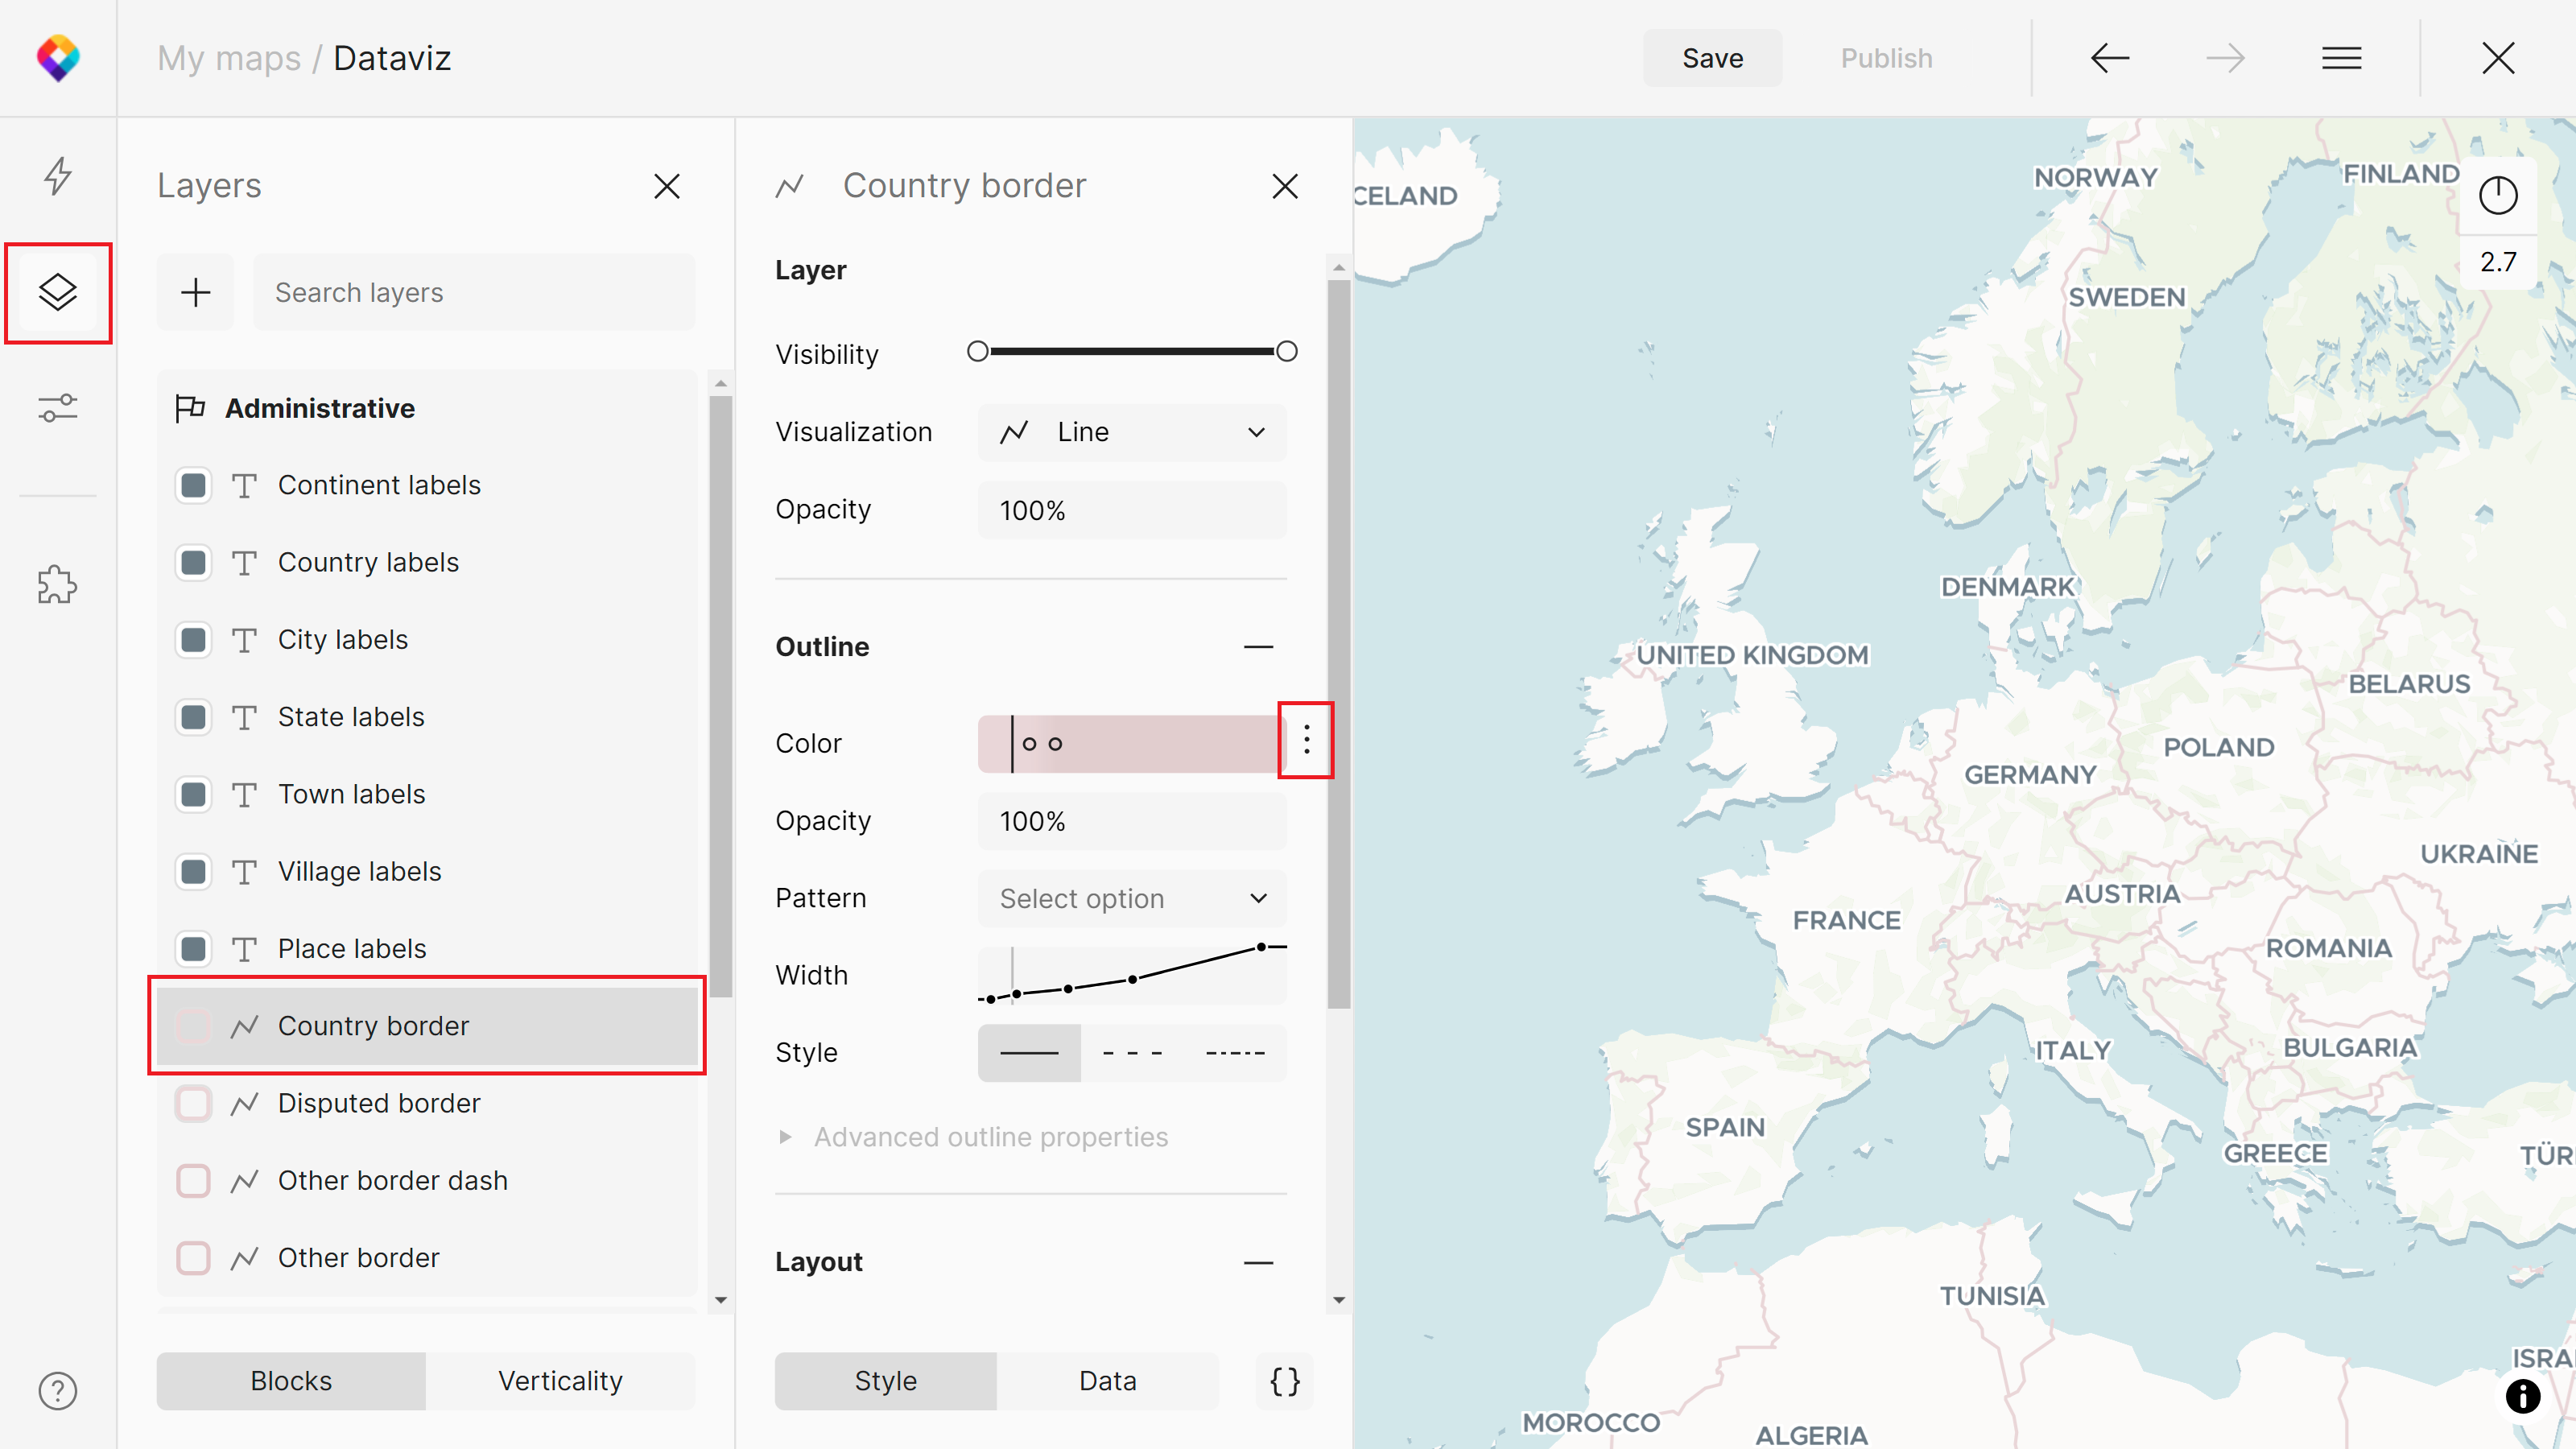
Task: Toggle visibility checkbox for City labels
Action: 193,640
